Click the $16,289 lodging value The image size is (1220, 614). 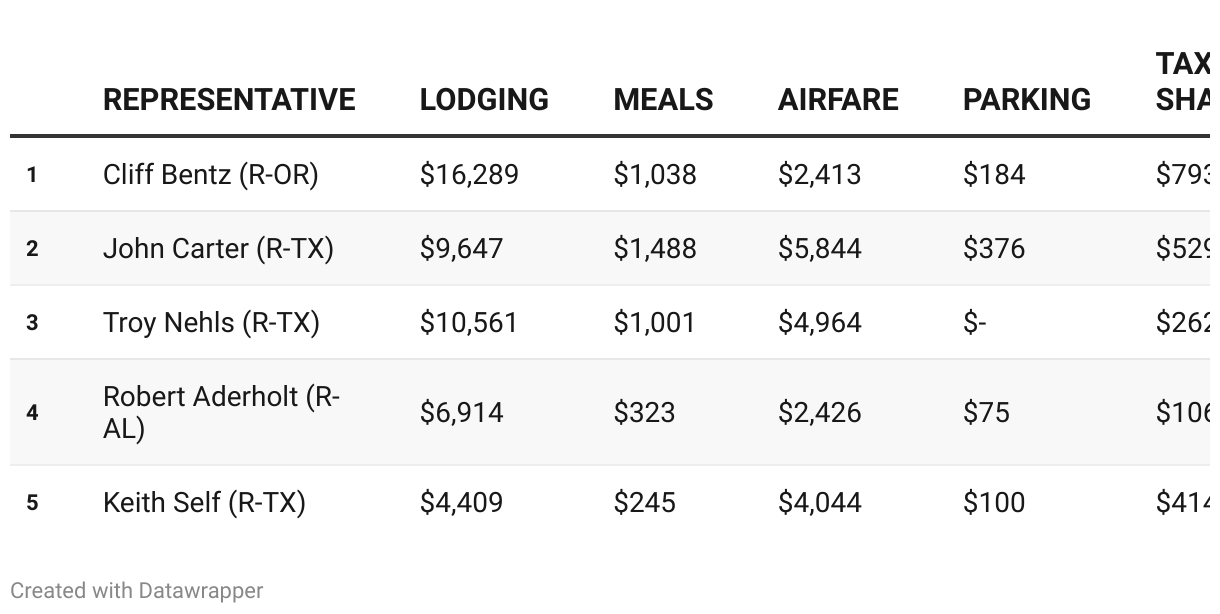[469, 175]
